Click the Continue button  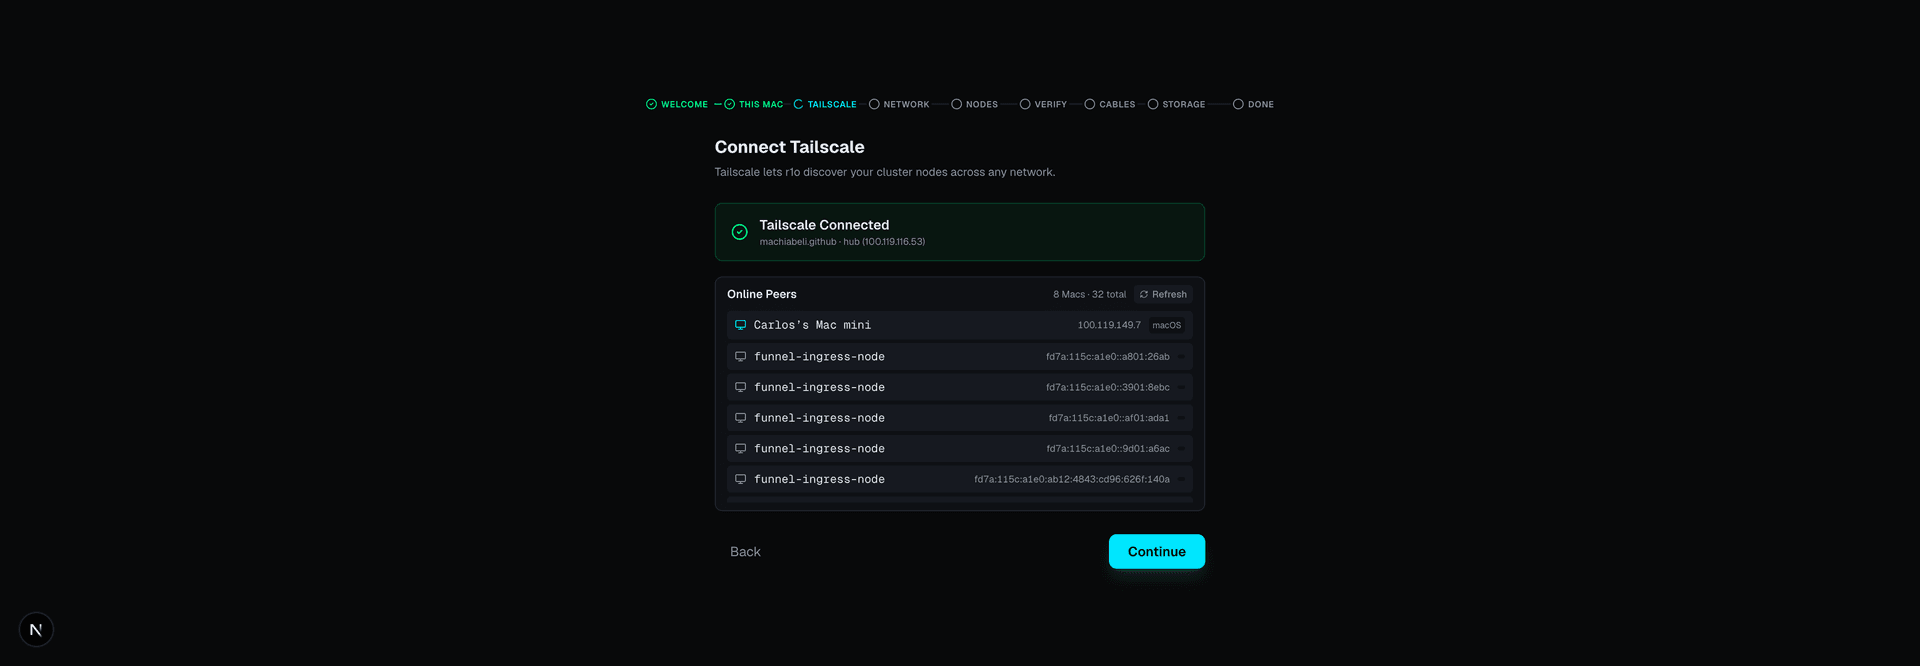click(1157, 551)
